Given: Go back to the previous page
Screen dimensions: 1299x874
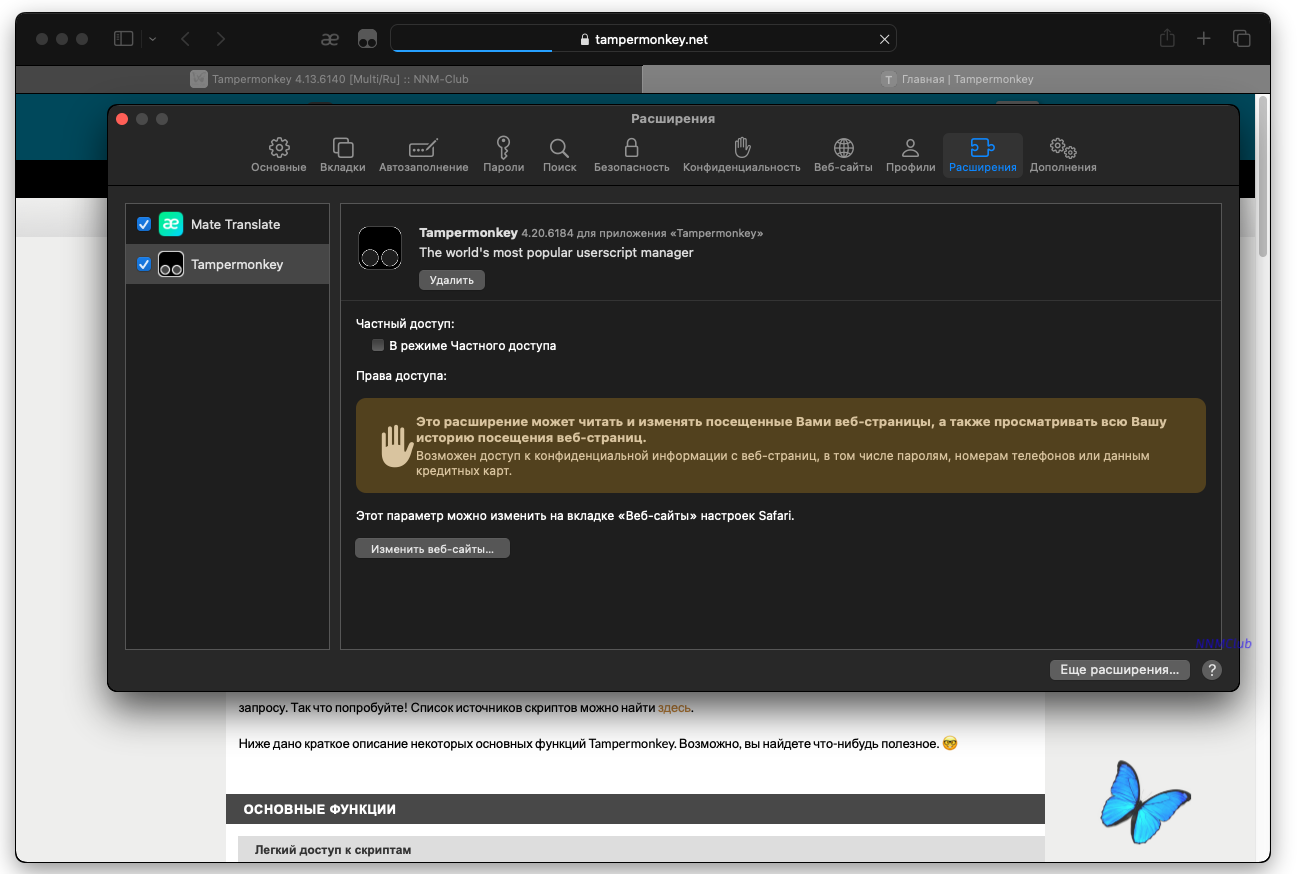Looking at the screenshot, I should pyautogui.click(x=185, y=39).
